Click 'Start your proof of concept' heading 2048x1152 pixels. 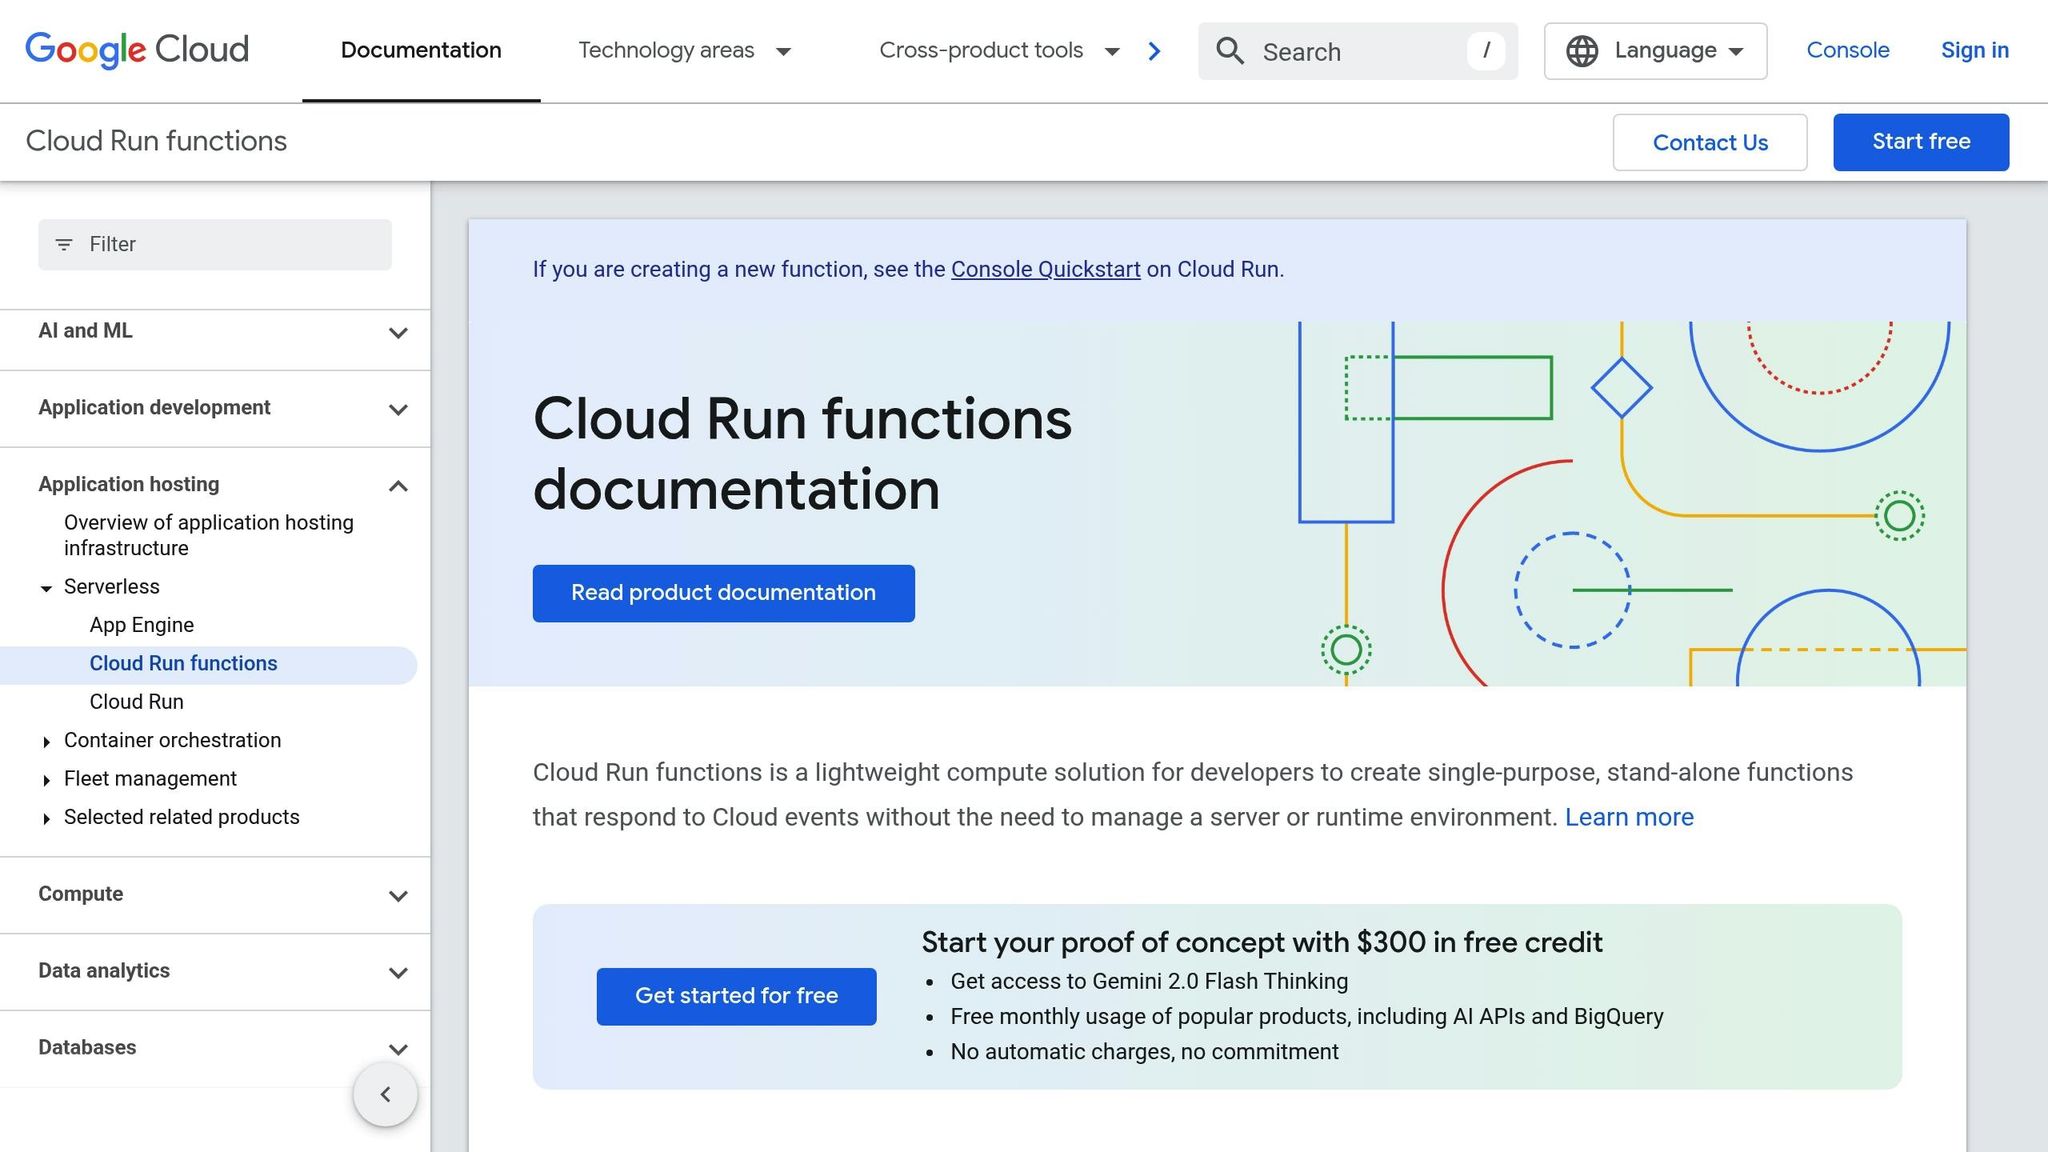1262,942
